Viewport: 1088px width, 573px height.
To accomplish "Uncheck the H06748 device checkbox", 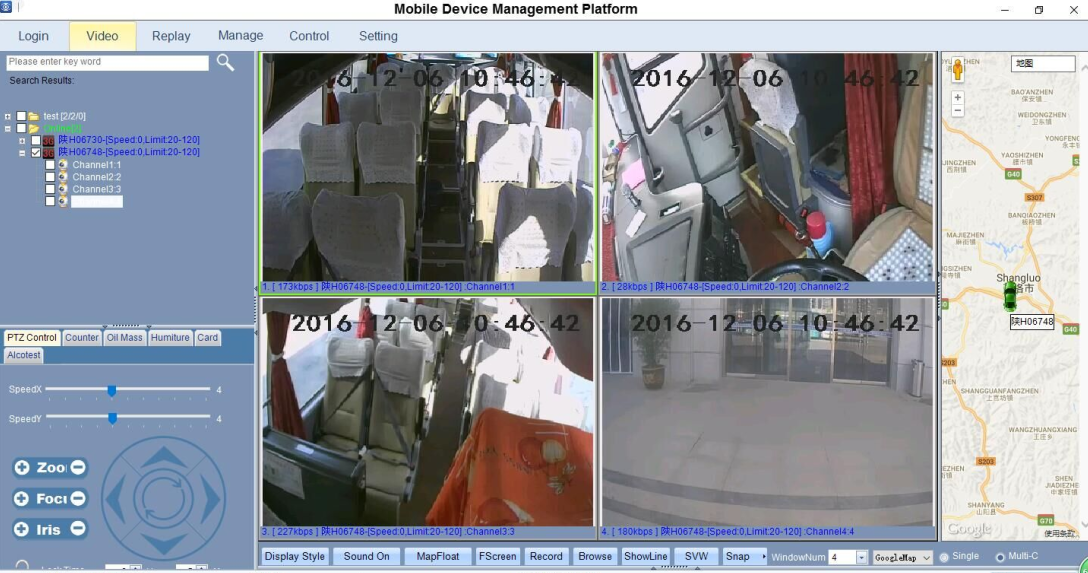I will (36, 153).
